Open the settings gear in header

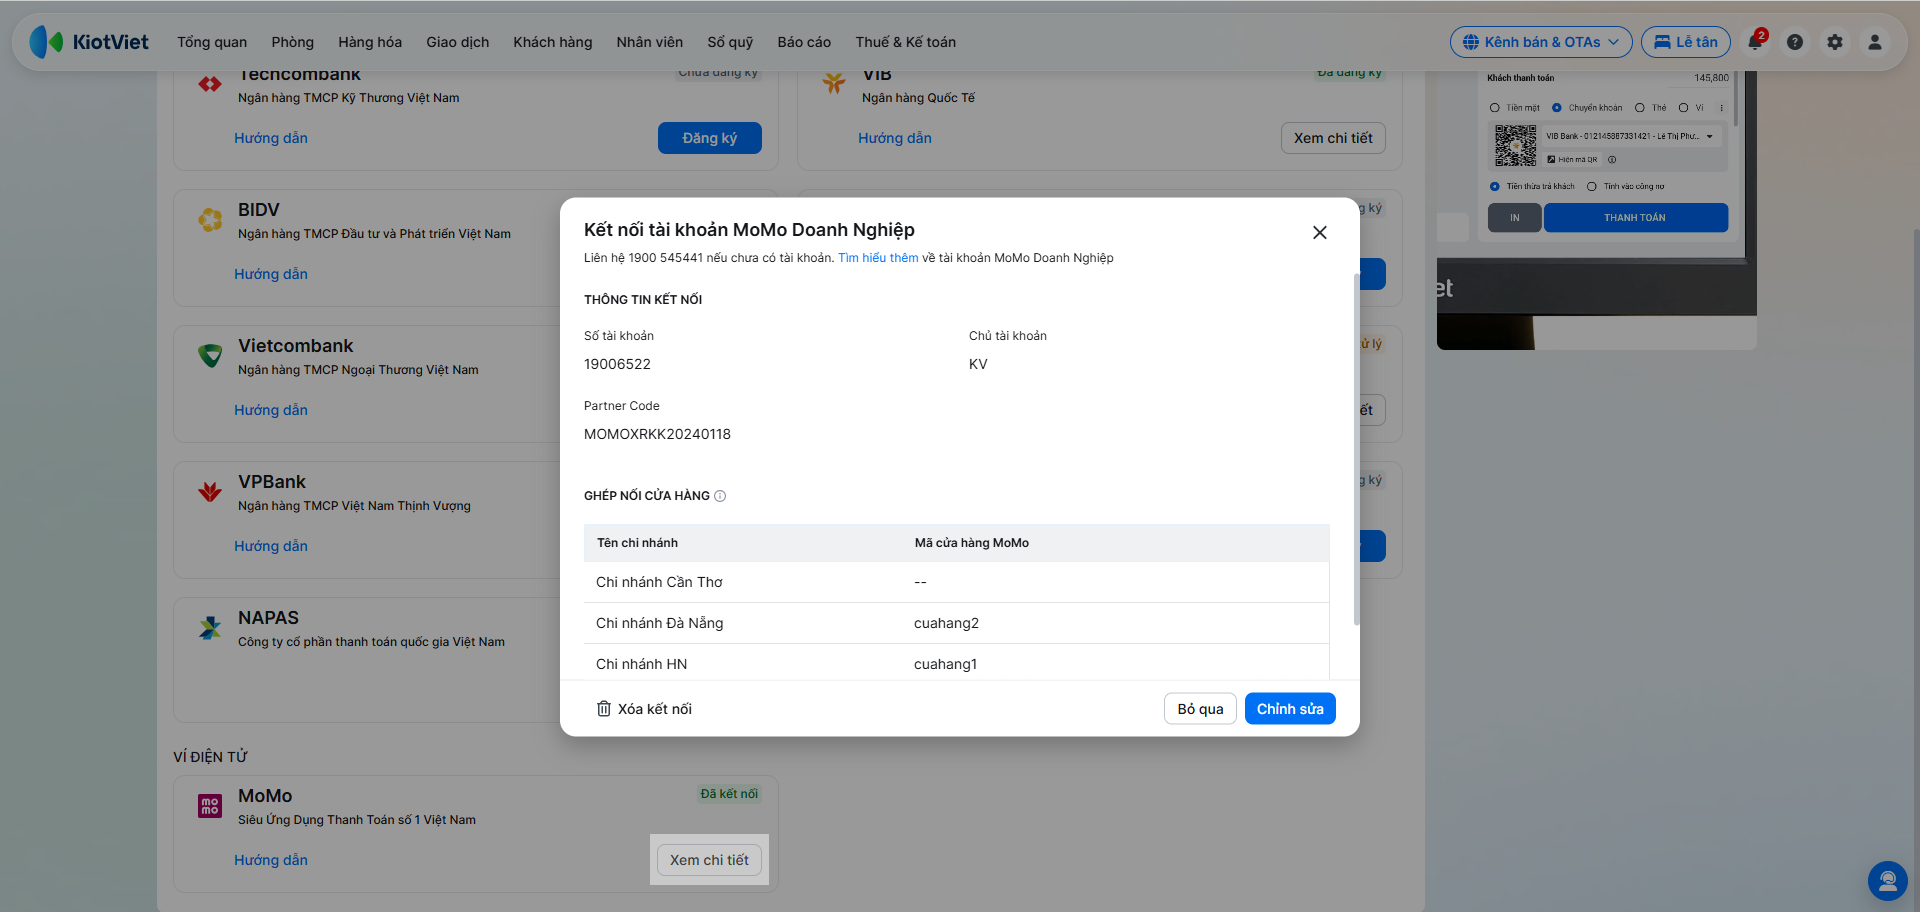point(1835,42)
